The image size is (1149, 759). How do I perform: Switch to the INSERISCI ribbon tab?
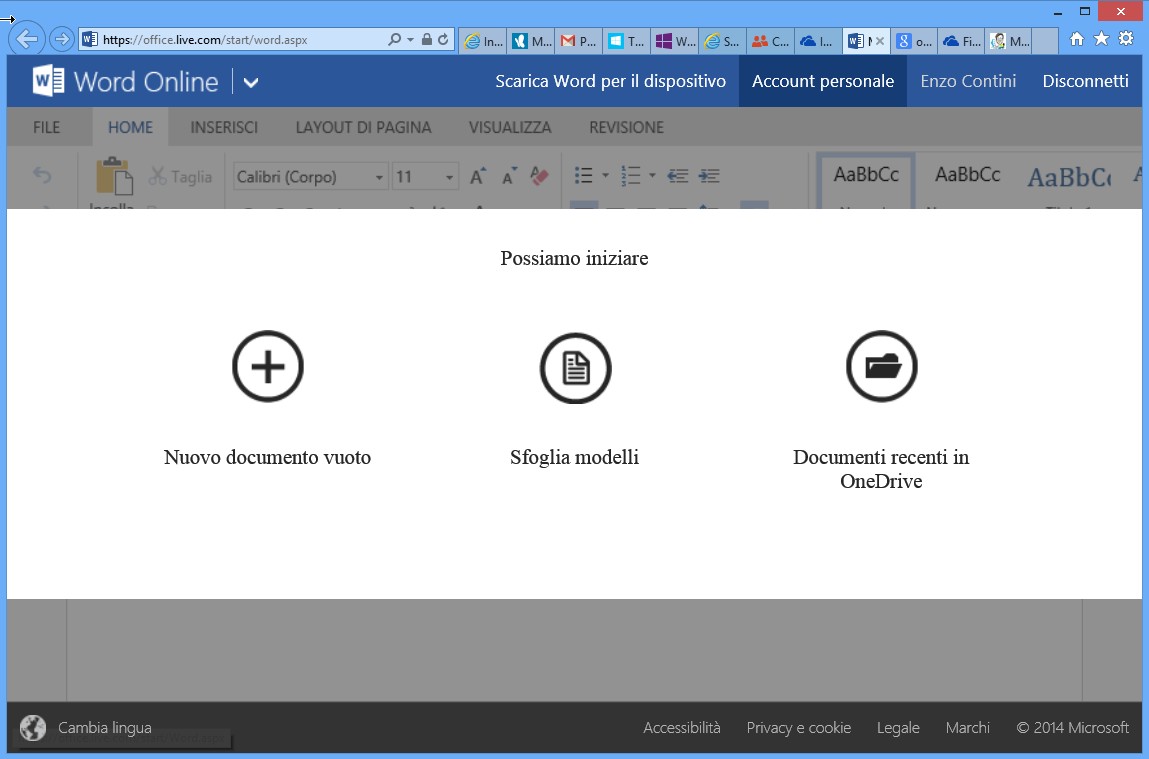click(224, 127)
